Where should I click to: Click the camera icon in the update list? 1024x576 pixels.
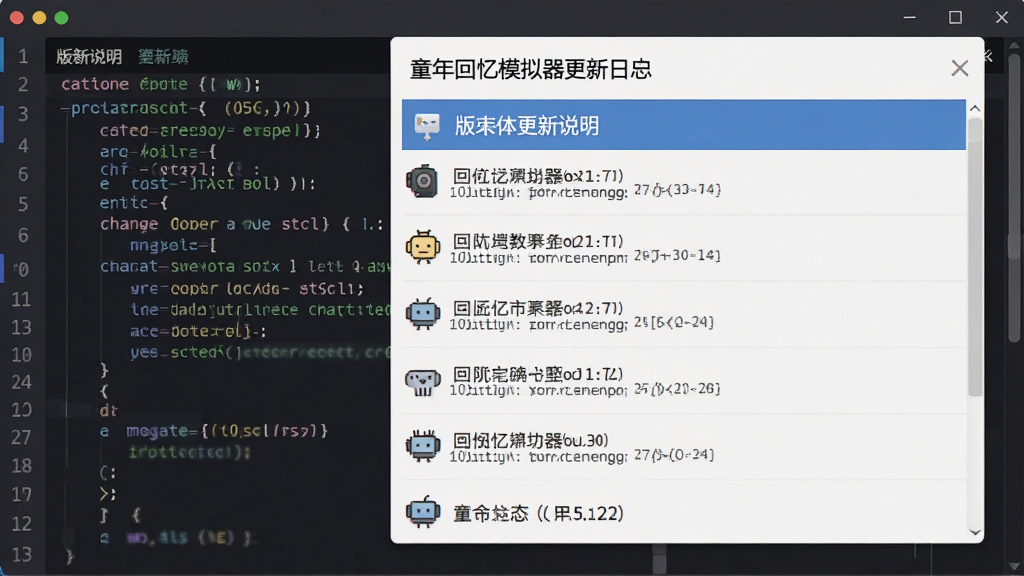pyautogui.click(x=423, y=181)
